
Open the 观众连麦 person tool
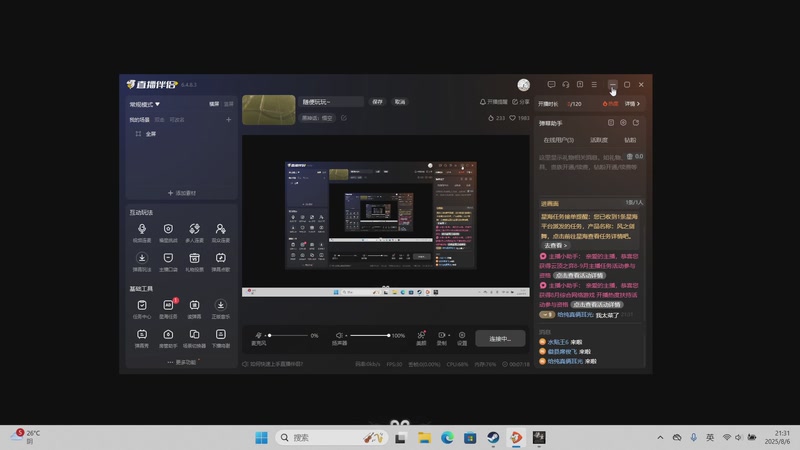(x=220, y=232)
